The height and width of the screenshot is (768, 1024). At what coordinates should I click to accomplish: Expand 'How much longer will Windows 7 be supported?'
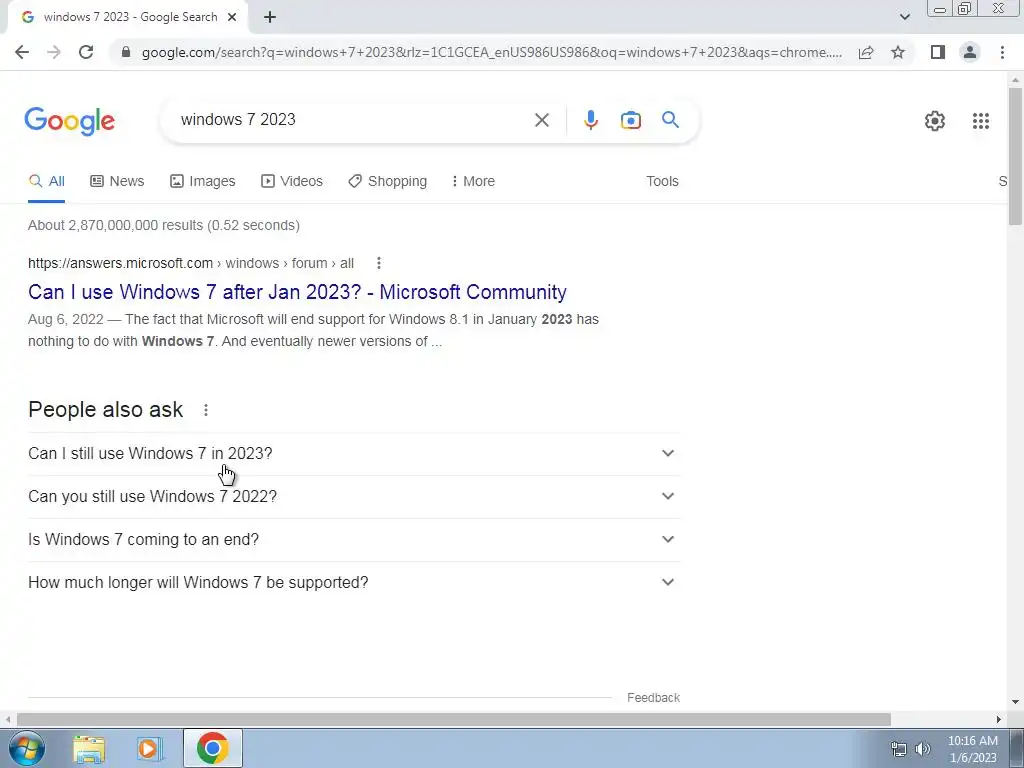[x=354, y=583]
